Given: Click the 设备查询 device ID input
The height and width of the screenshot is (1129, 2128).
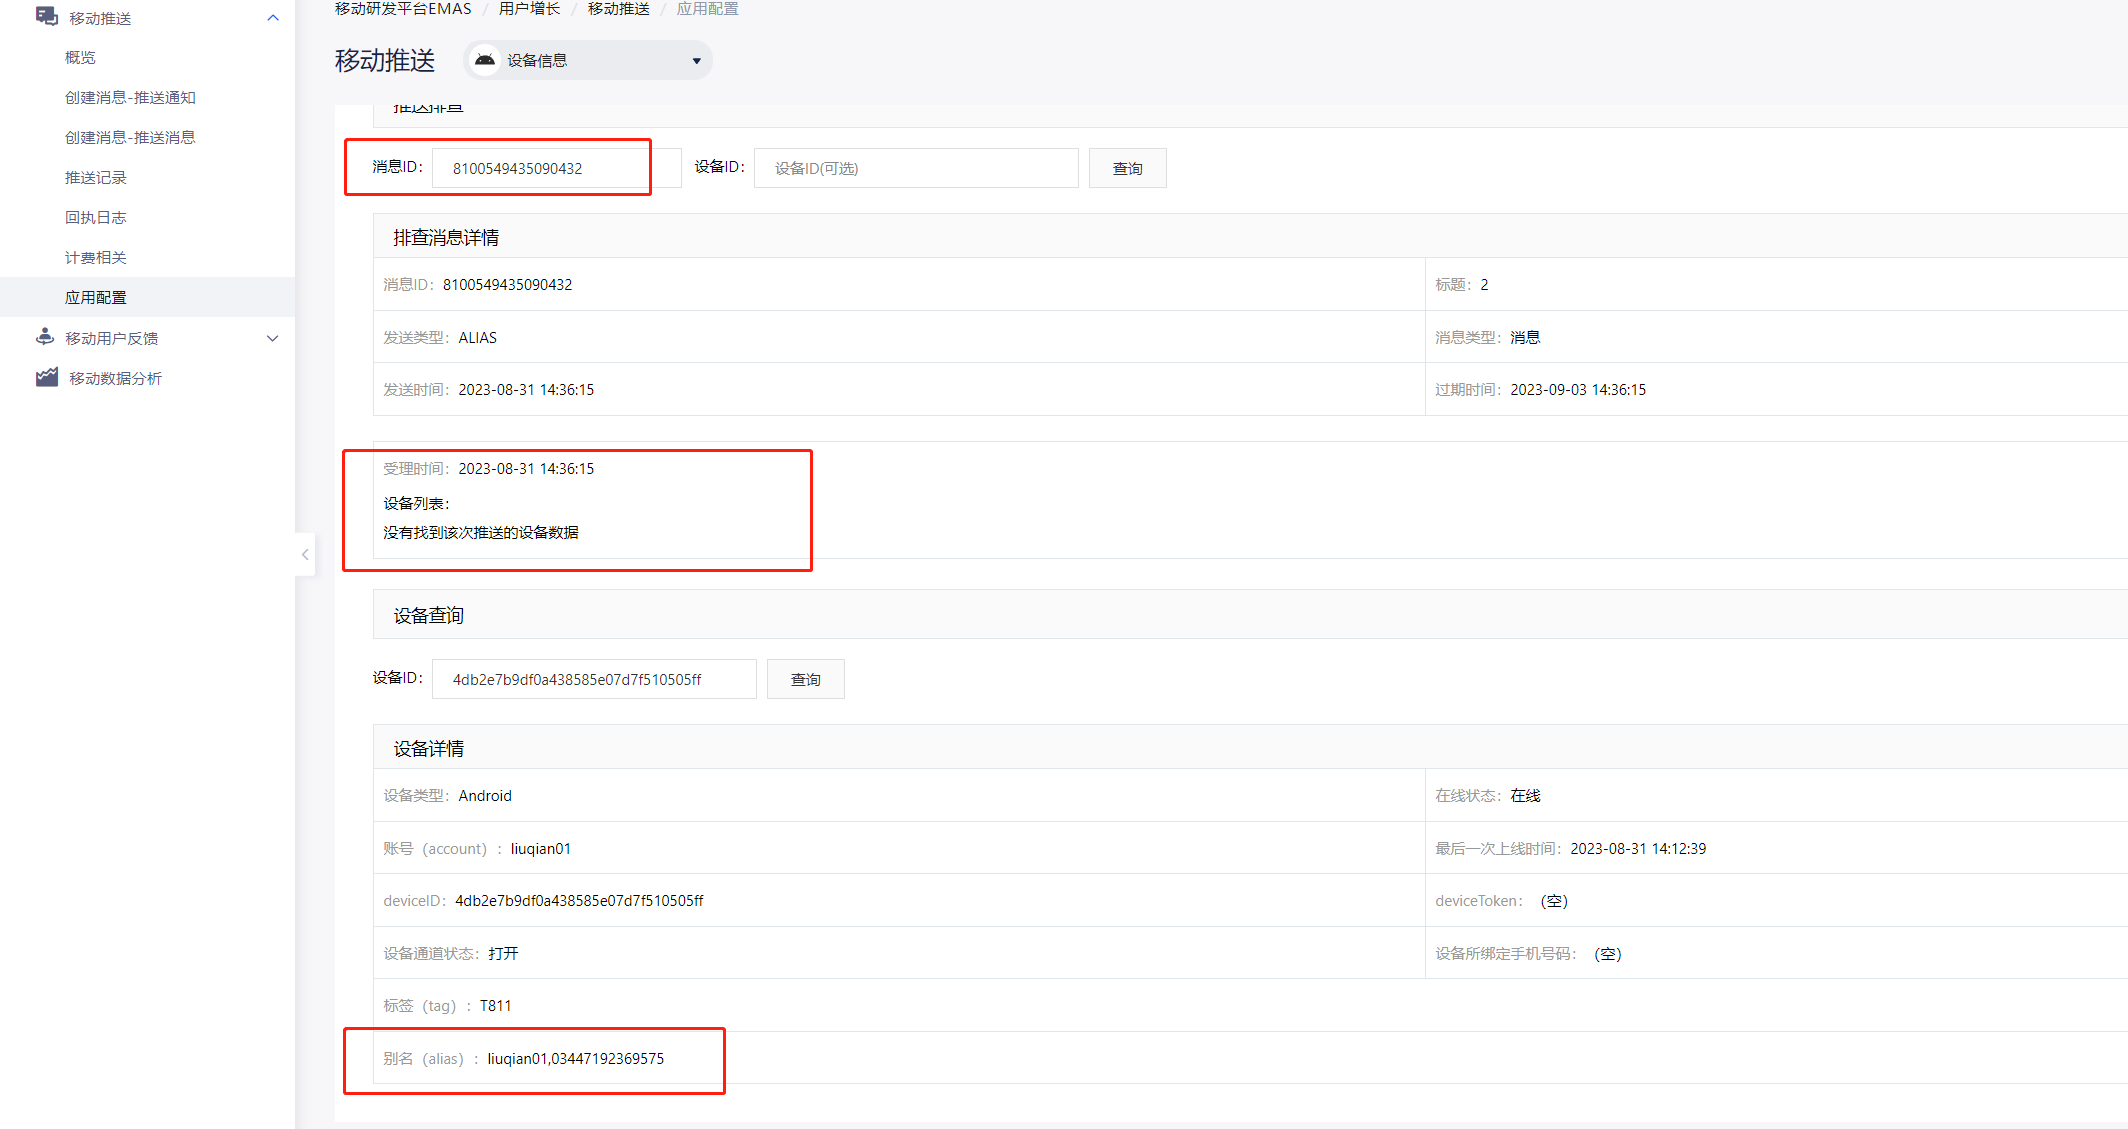Looking at the screenshot, I should click(594, 679).
